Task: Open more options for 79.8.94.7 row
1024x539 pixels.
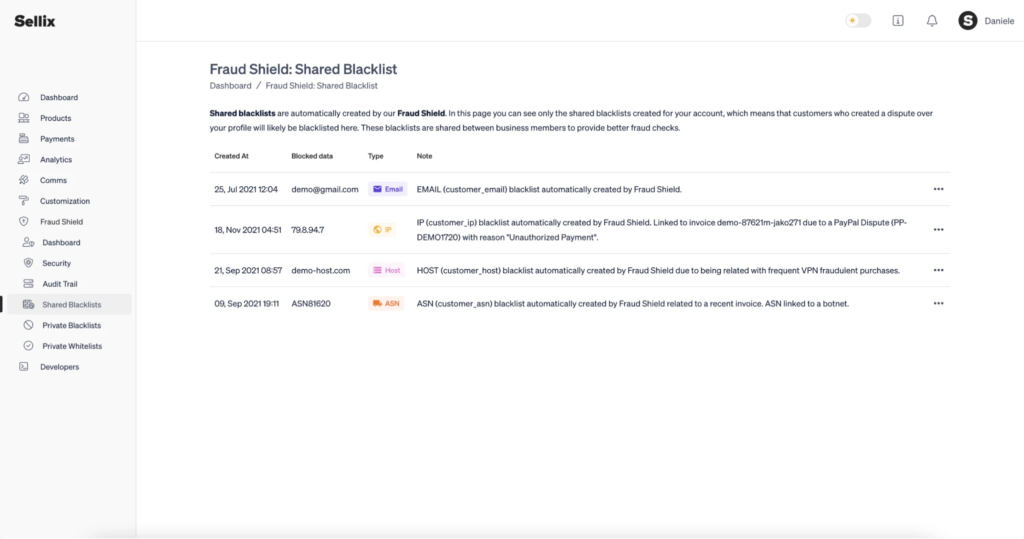Action: (x=938, y=229)
